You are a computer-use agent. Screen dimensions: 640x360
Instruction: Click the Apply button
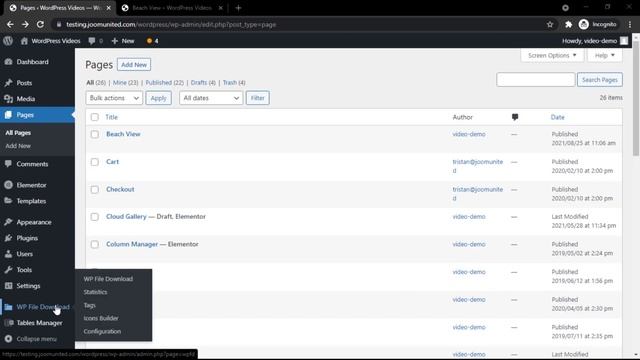click(158, 98)
